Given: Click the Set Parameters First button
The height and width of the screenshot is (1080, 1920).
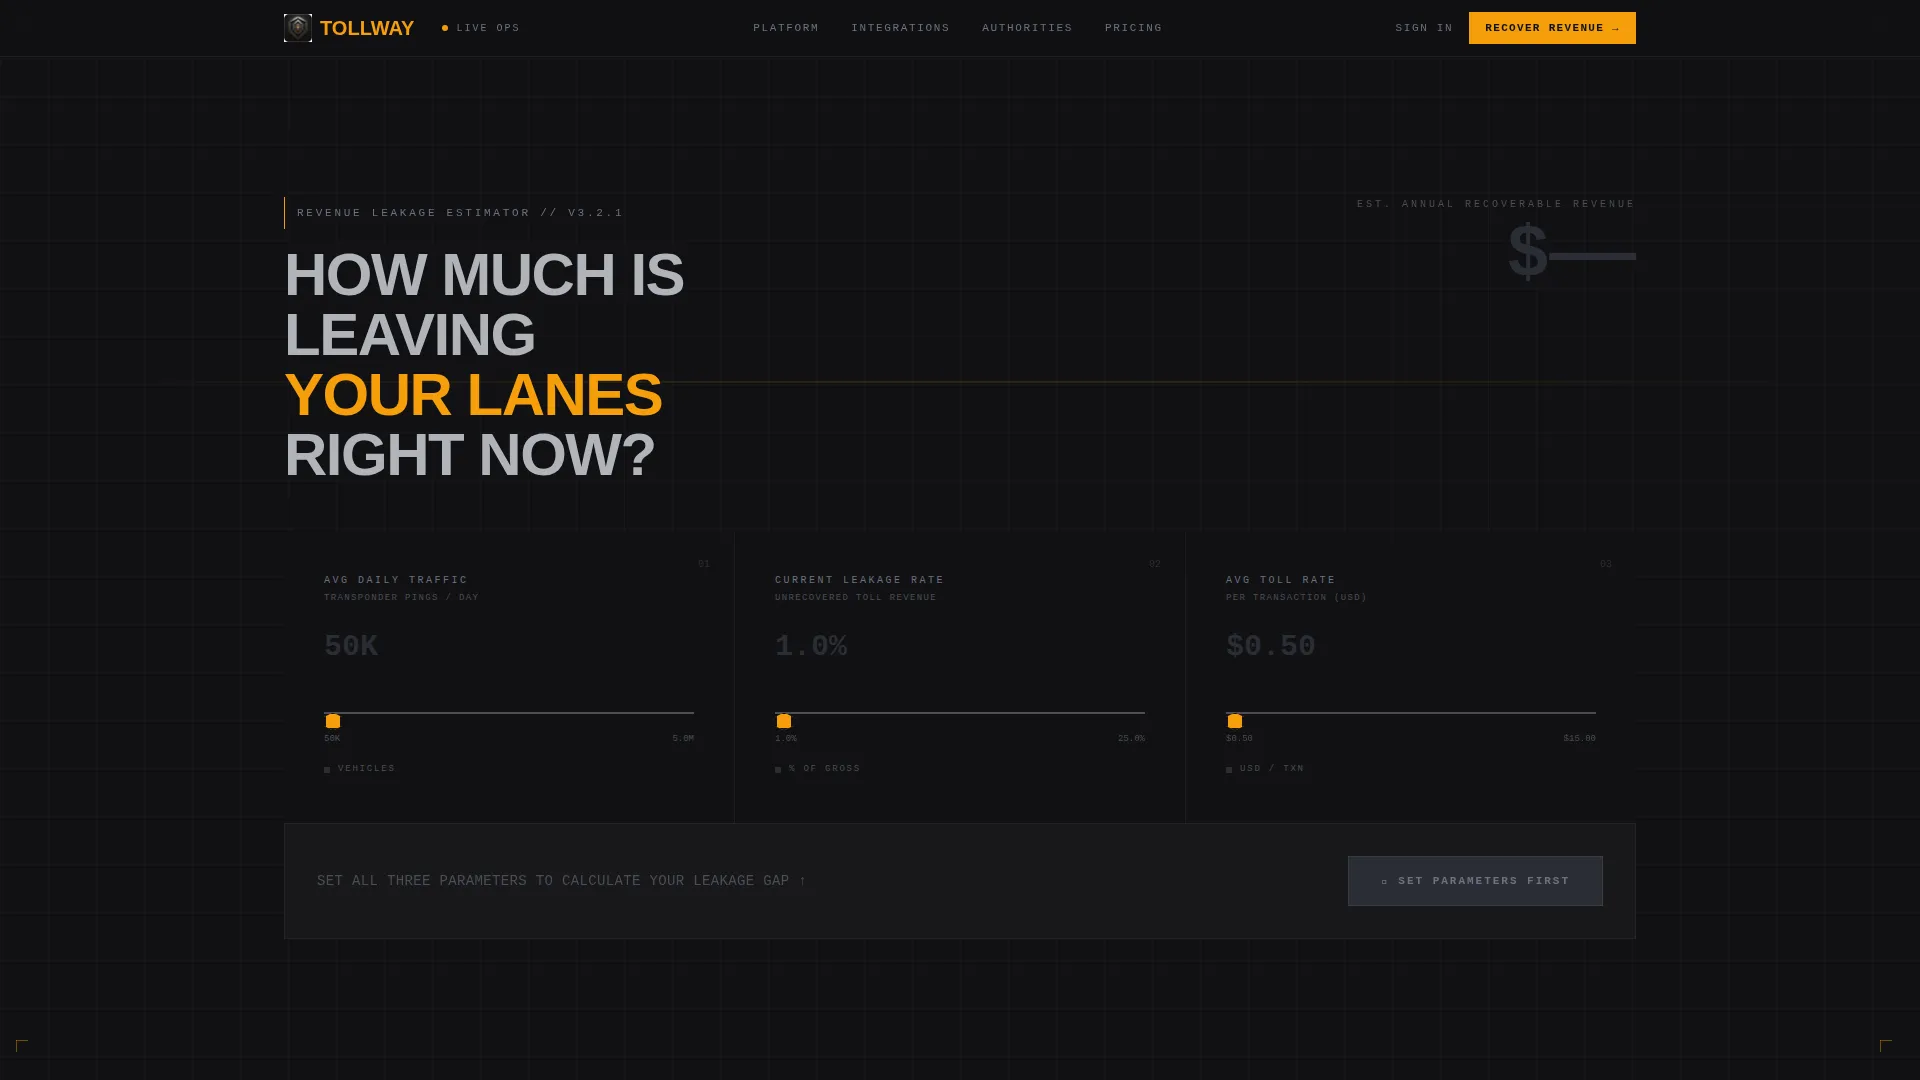Looking at the screenshot, I should 1475,881.
